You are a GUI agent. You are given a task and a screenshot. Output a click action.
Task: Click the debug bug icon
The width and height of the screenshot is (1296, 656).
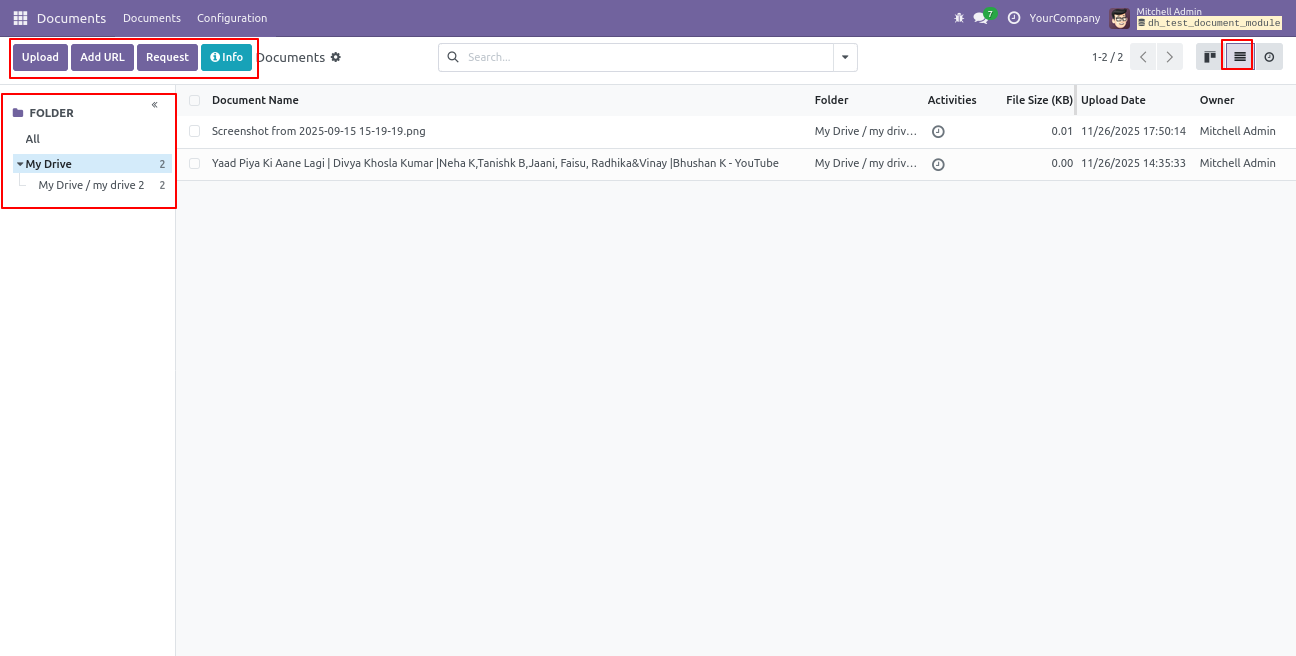point(959,18)
